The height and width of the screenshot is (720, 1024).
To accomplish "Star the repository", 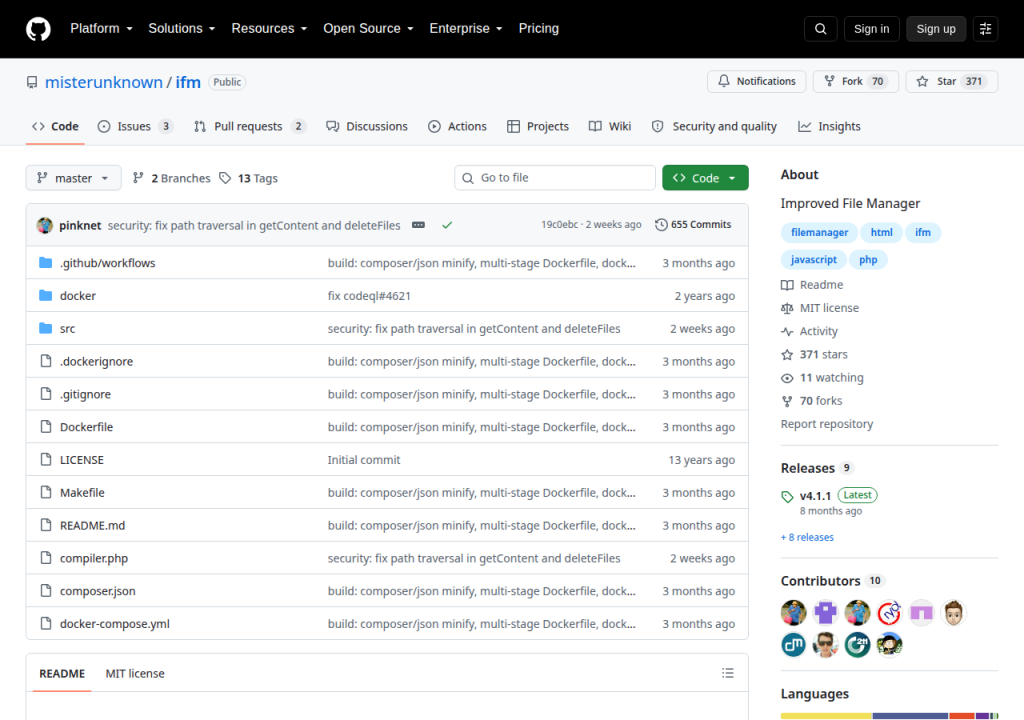I will pos(952,82).
